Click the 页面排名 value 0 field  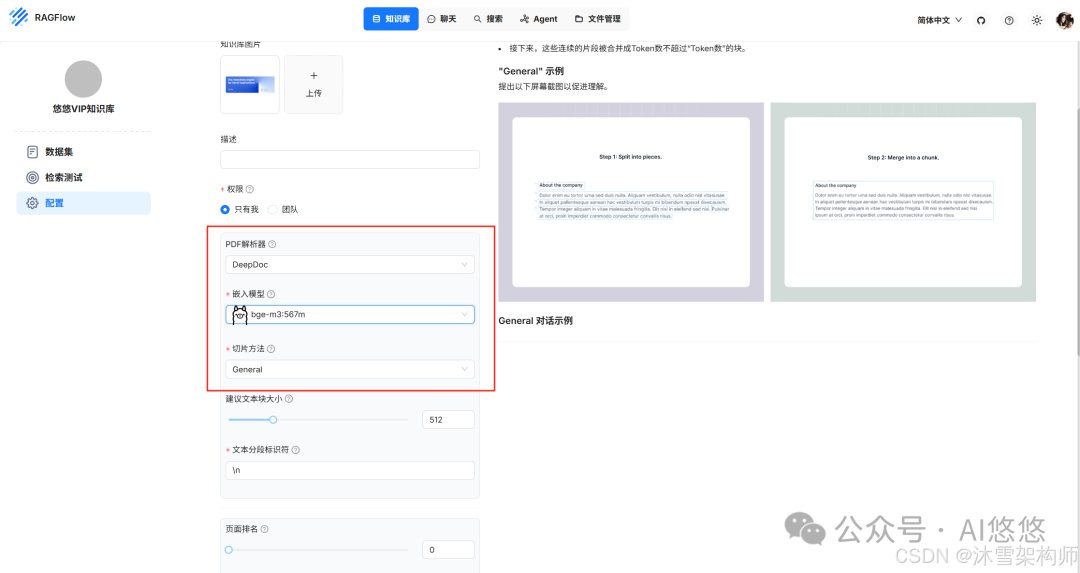(448, 550)
